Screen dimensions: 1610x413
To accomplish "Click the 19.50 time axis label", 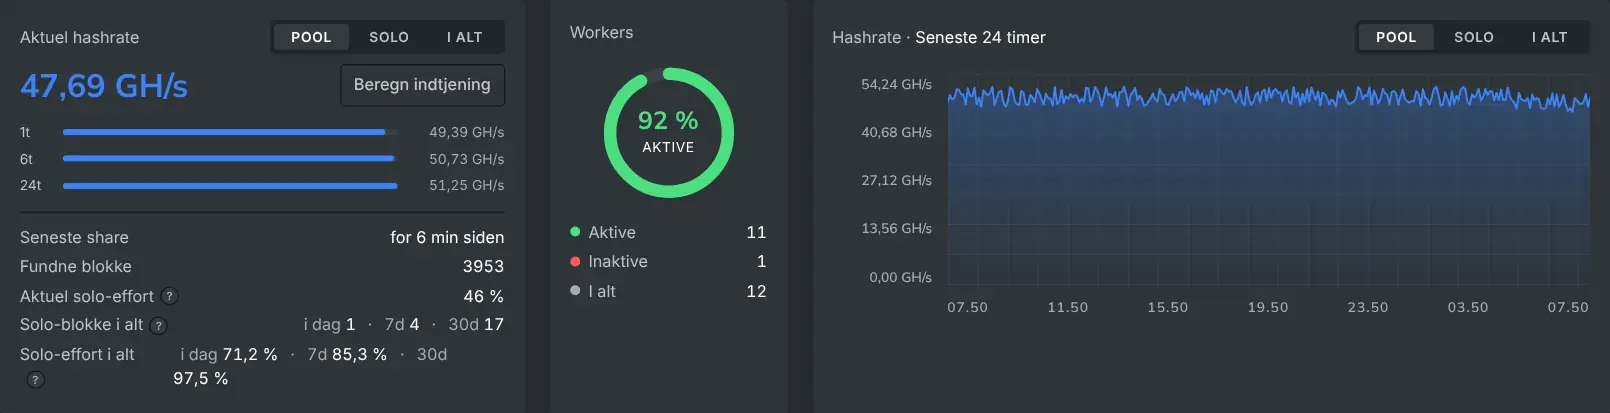I will coord(1267,307).
